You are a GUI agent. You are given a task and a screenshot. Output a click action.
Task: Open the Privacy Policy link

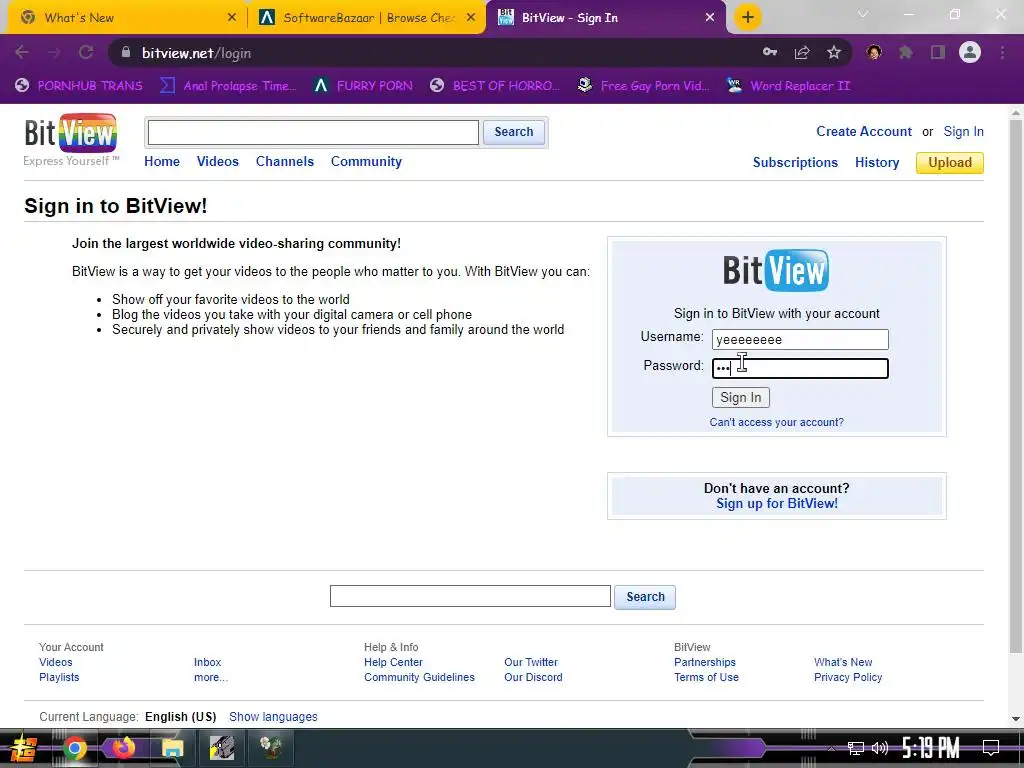point(848,677)
